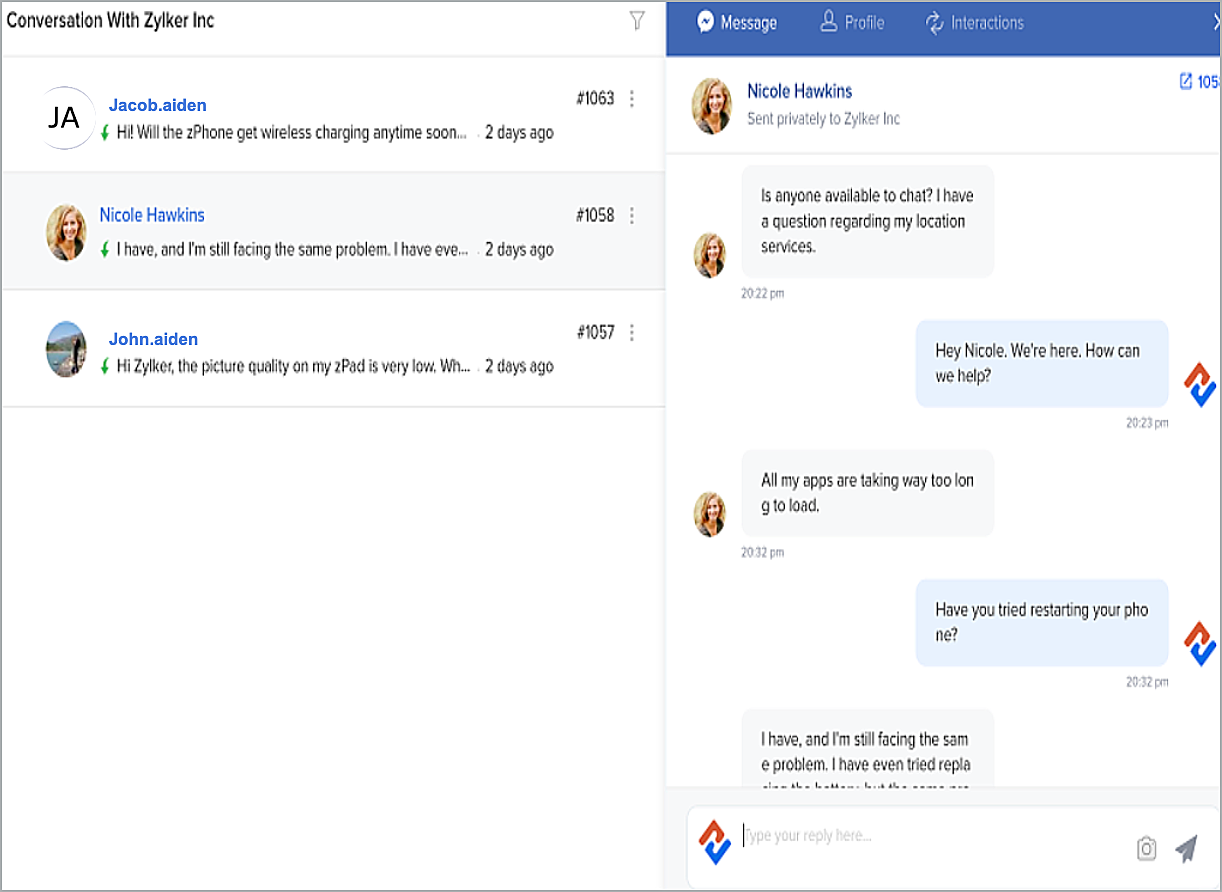Screen dimensions: 1222x892
Task: Click Zylker logo next to 'Have you tried restarting'
Action: 1200,644
